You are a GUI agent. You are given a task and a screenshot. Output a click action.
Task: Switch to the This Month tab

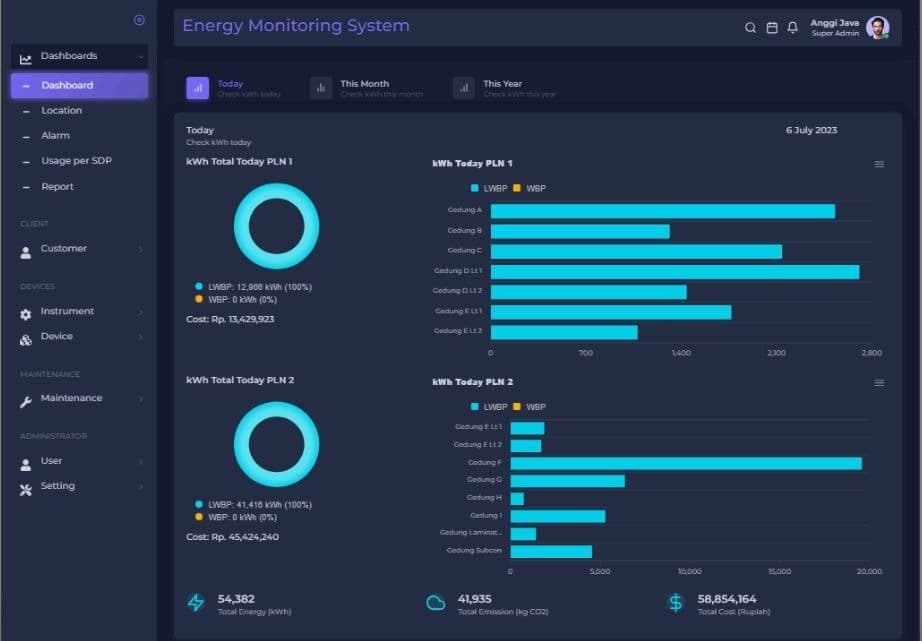tap(366, 88)
